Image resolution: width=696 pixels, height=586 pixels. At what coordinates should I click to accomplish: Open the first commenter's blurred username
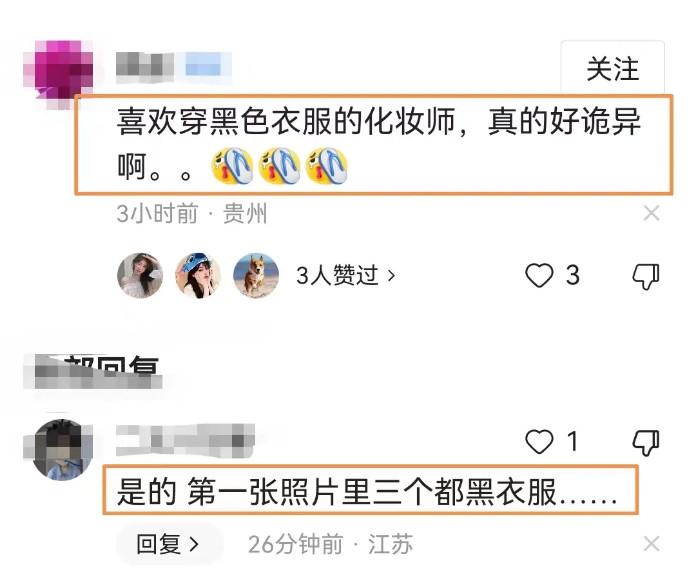[174, 67]
